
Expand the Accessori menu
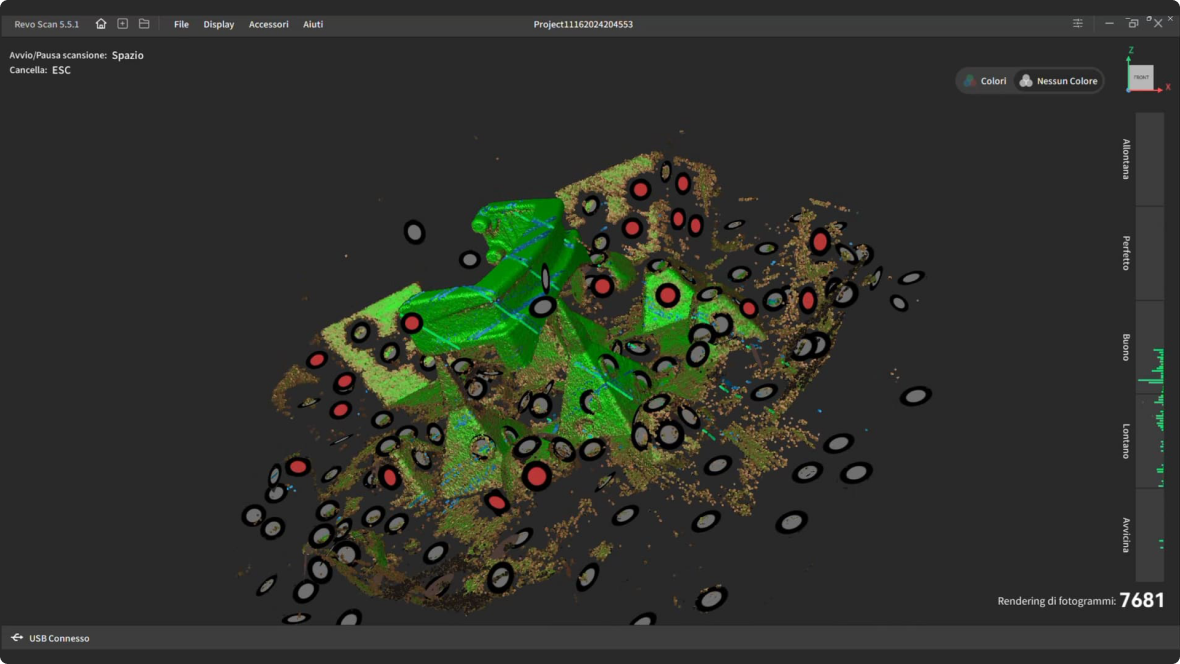[269, 24]
